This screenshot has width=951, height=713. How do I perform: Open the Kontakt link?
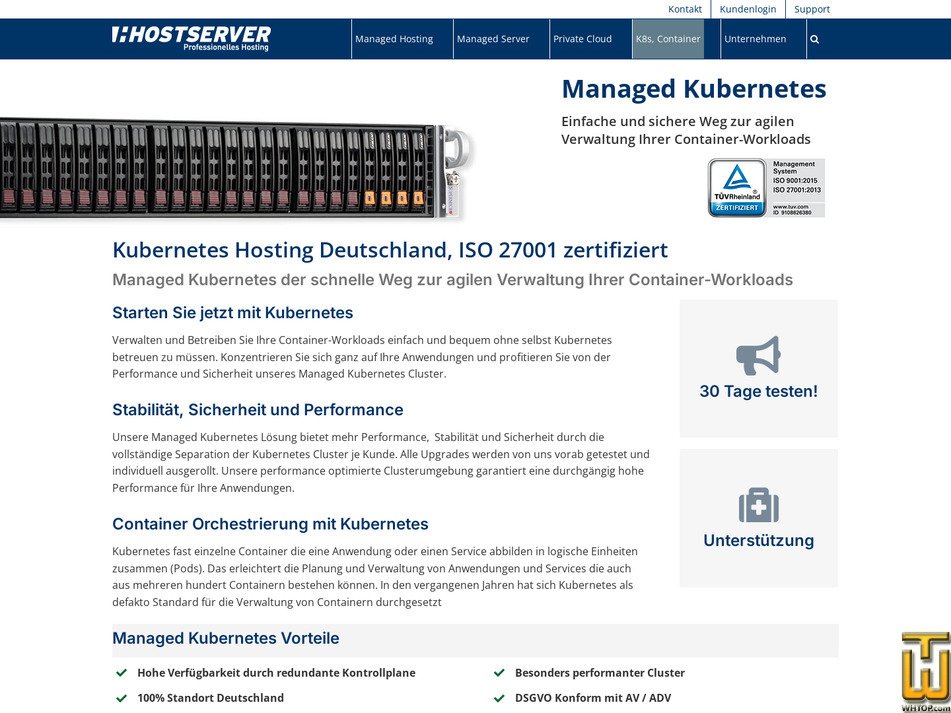685,9
